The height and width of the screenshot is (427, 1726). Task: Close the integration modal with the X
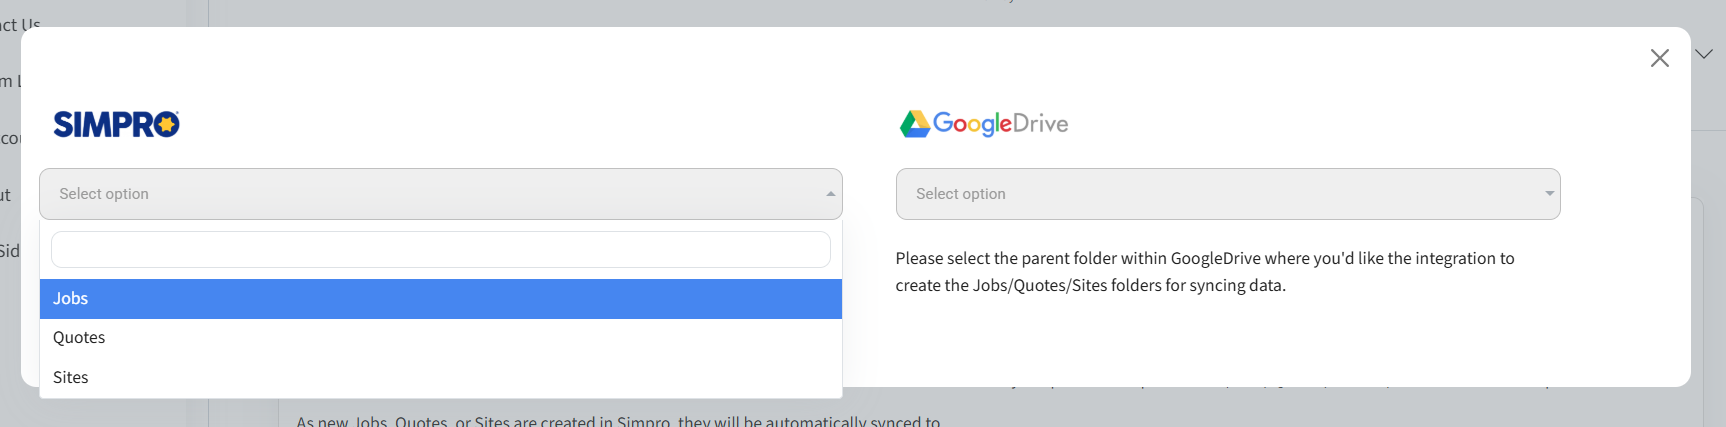1660,58
